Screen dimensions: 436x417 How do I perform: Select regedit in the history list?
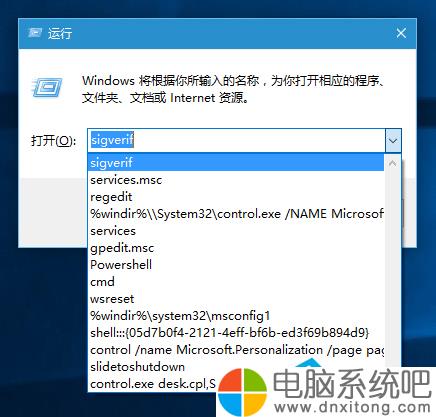pos(236,197)
